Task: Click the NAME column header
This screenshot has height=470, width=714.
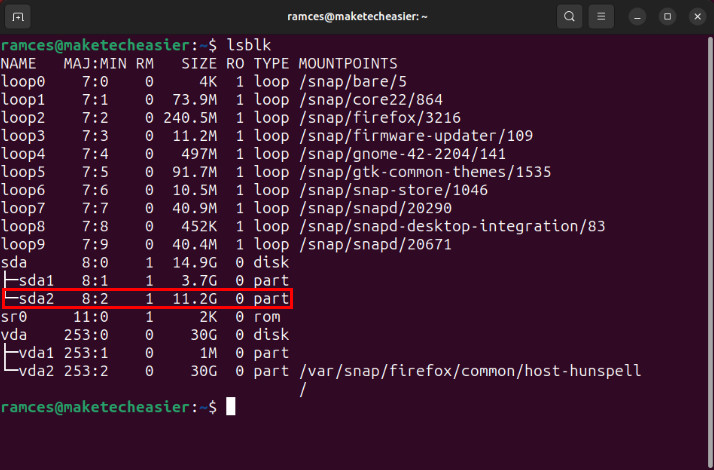Action: 18,64
